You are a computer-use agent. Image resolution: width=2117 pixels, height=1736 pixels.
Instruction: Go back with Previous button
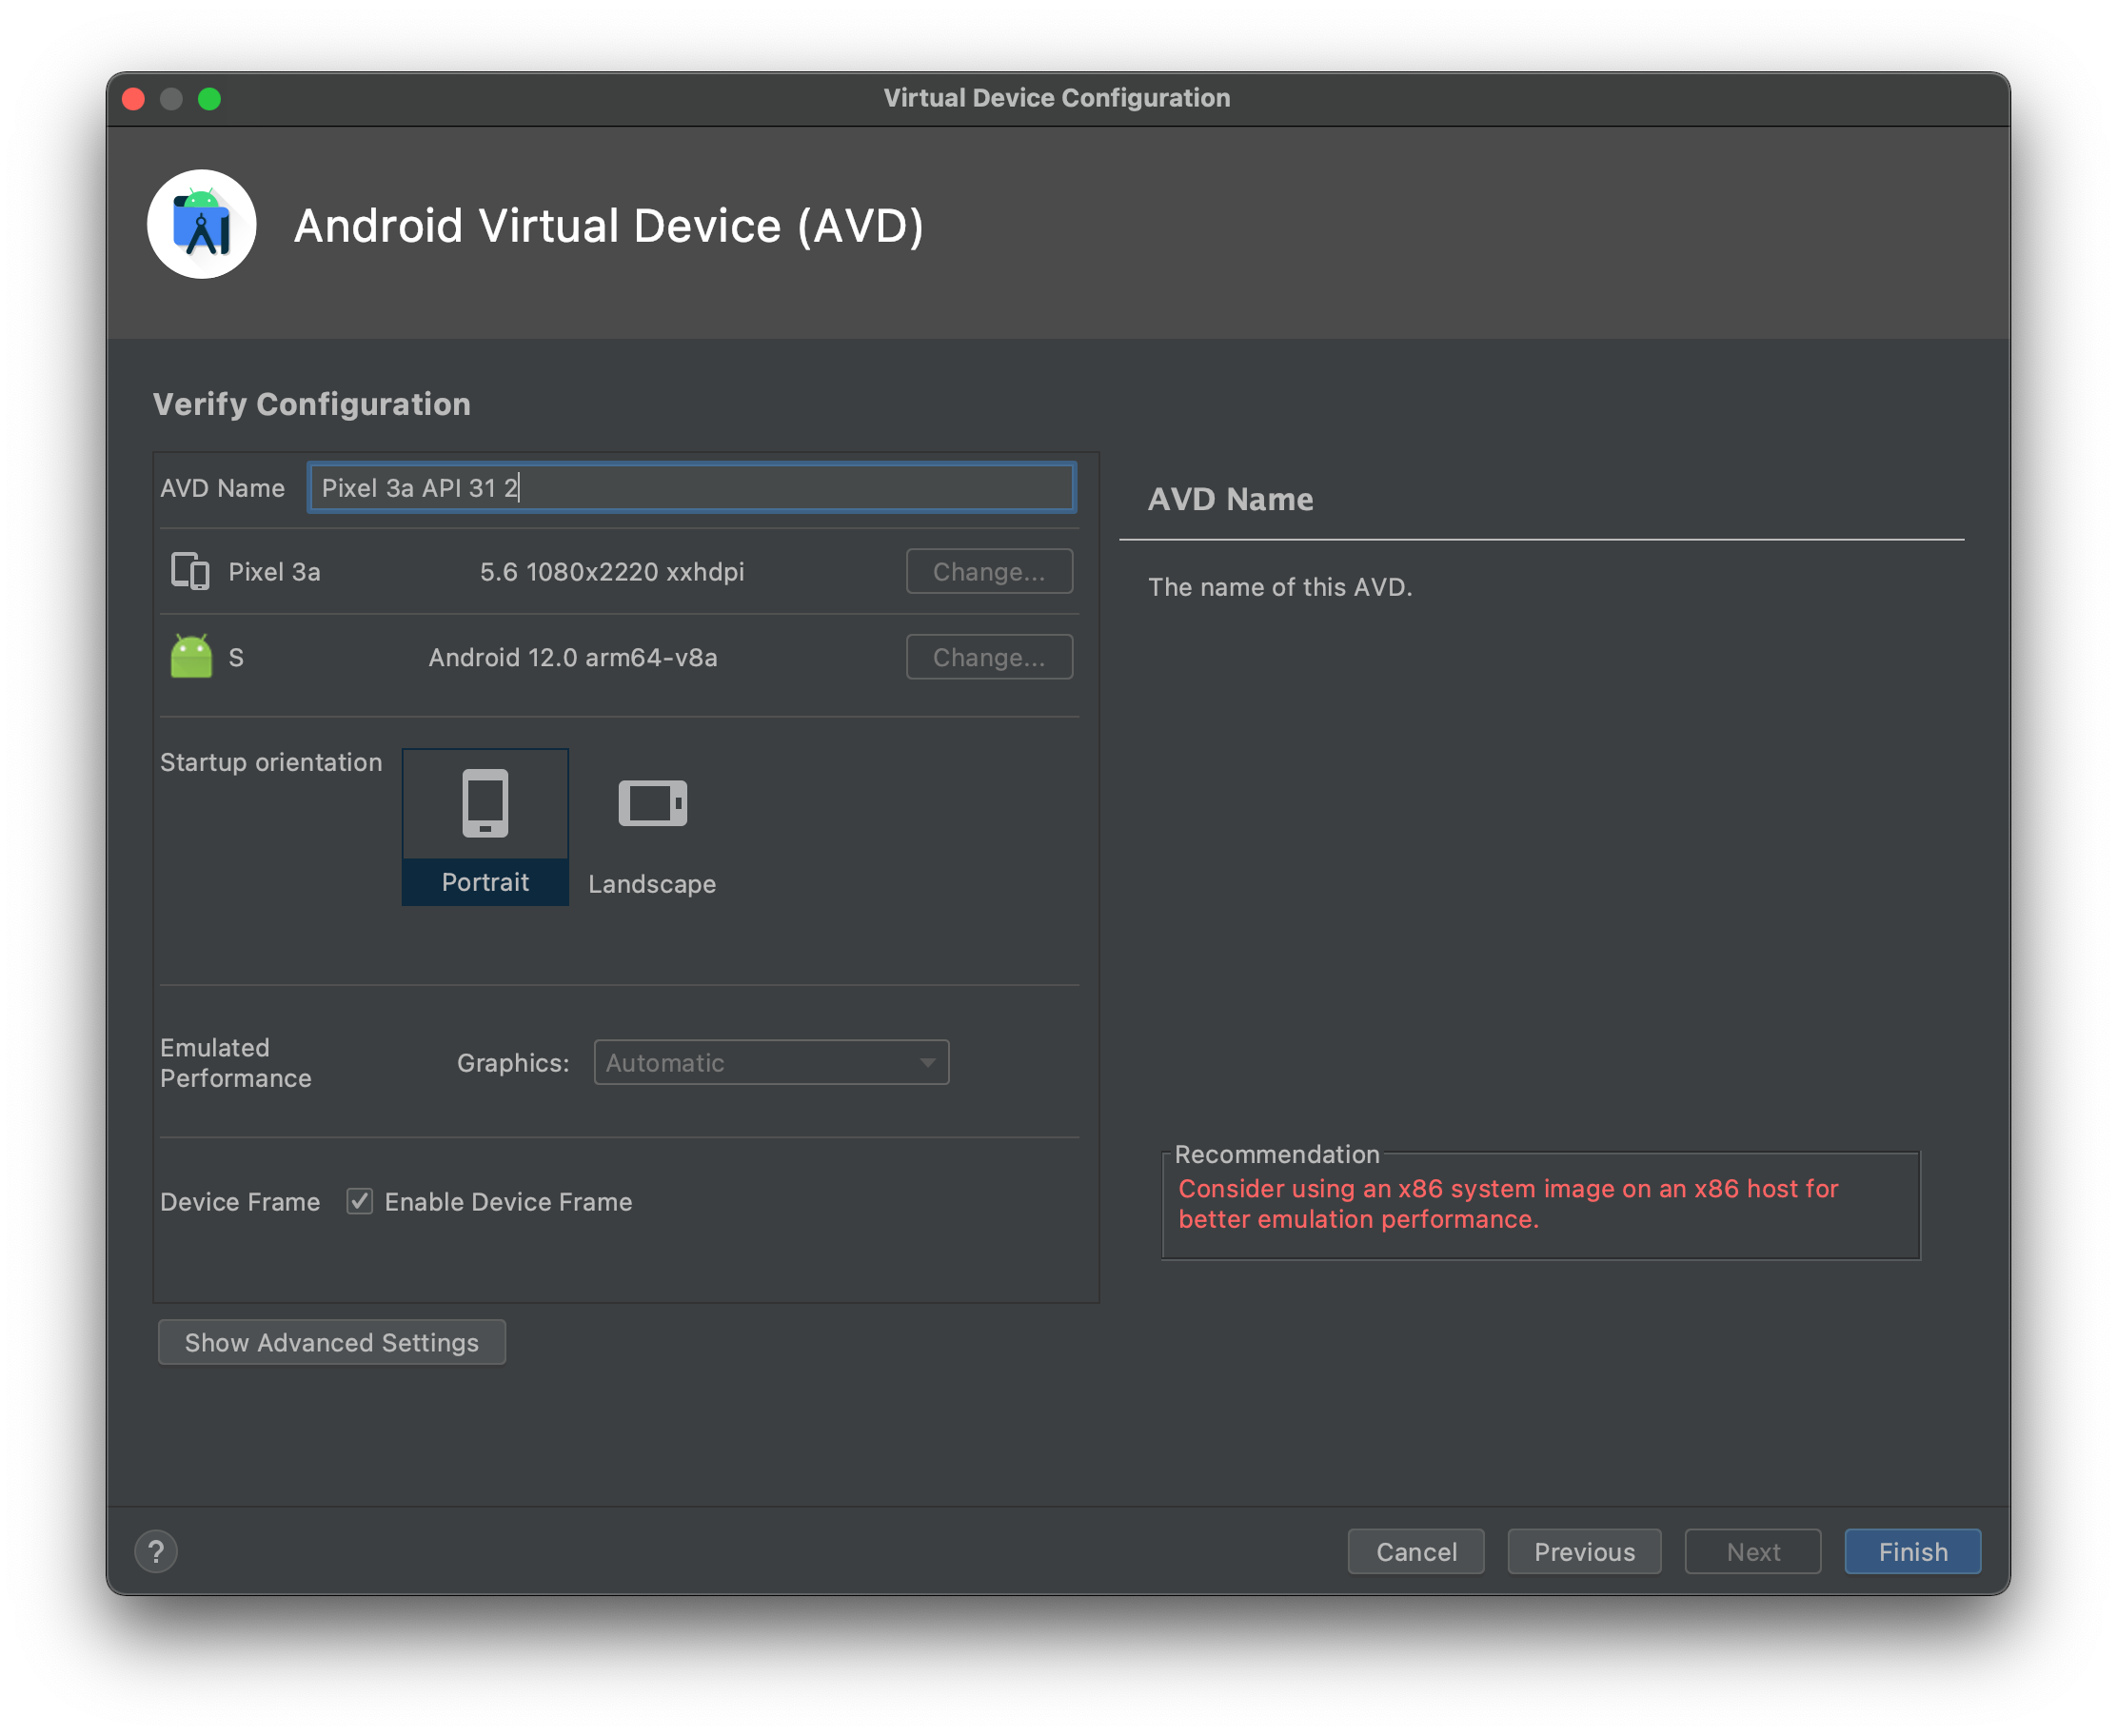pos(1584,1551)
